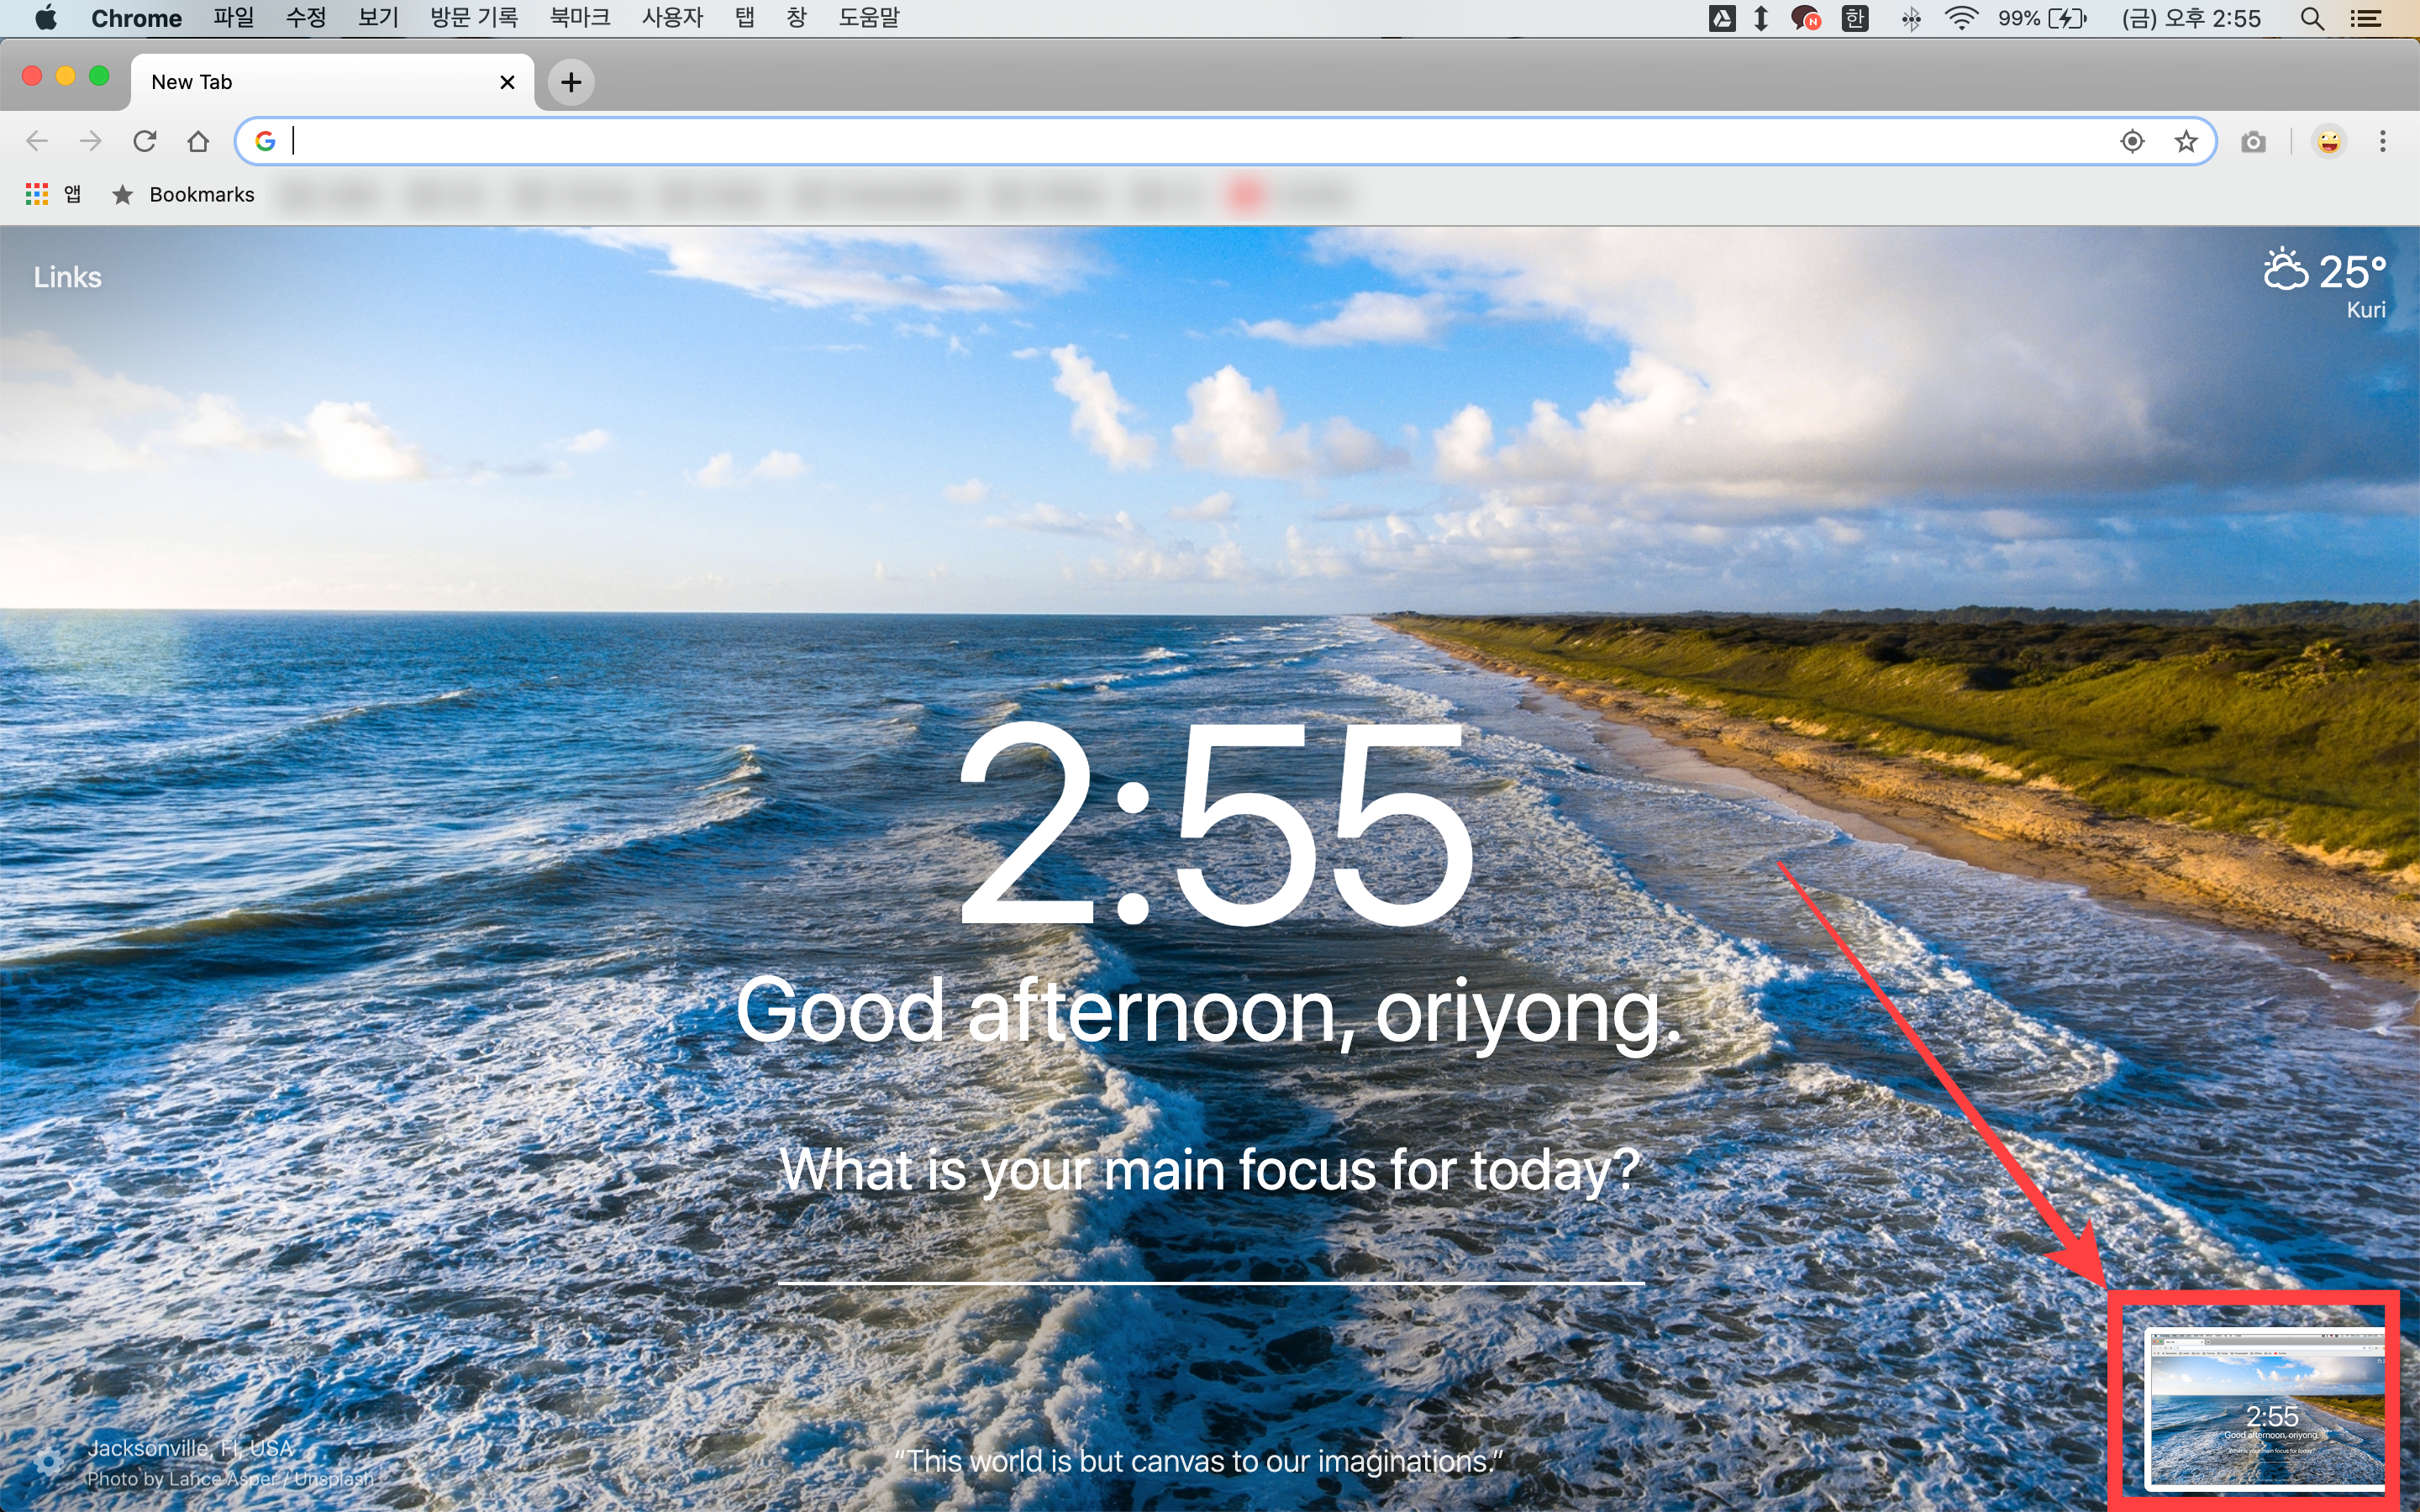The width and height of the screenshot is (2420, 1512).
Task: Click the Reload page icon
Action: (x=145, y=141)
